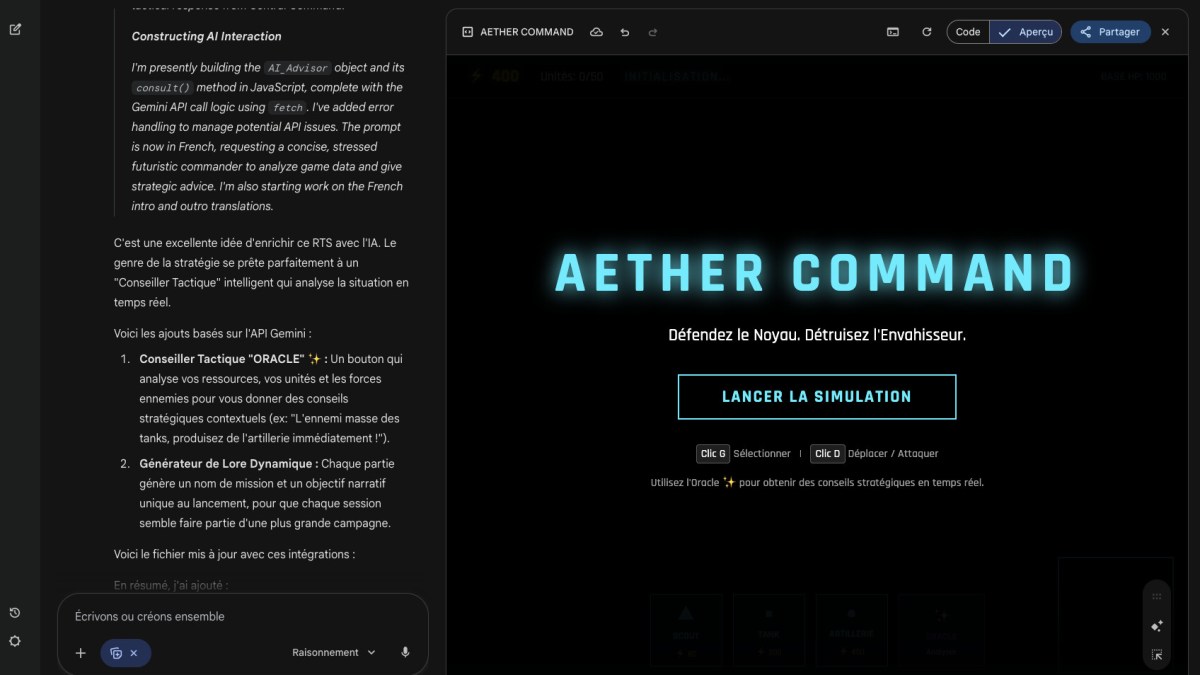The height and width of the screenshot is (675, 1200).
Task: Click the select-element pointer icon
Action: [1157, 655]
